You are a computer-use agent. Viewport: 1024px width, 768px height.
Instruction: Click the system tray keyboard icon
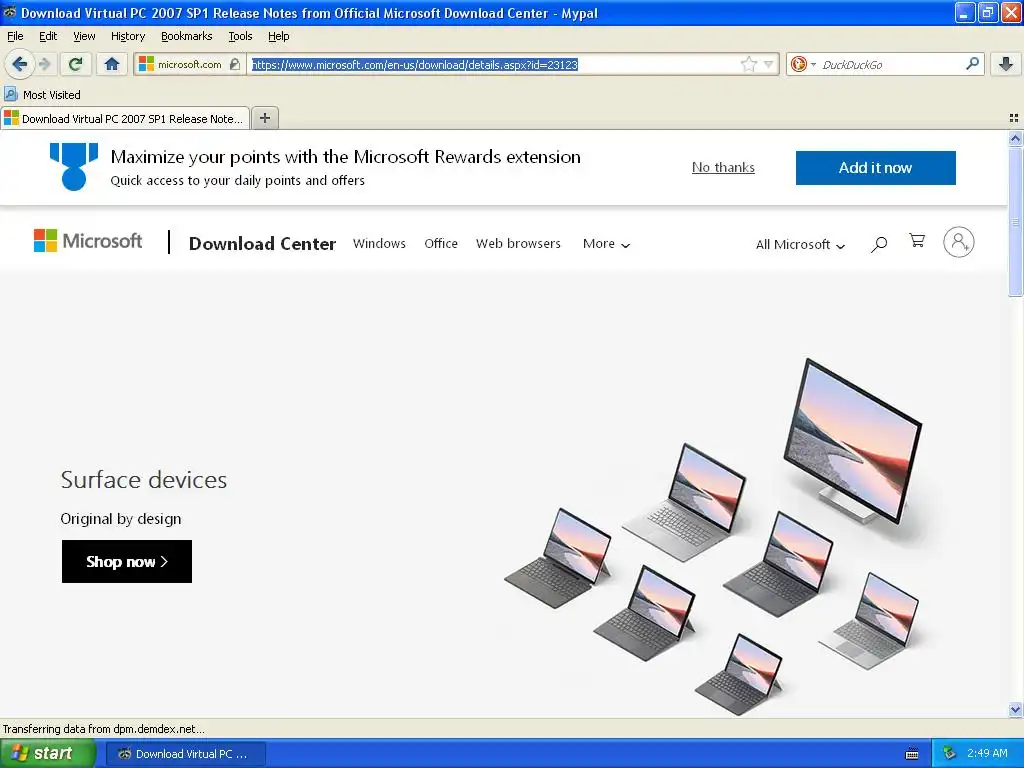click(912, 754)
